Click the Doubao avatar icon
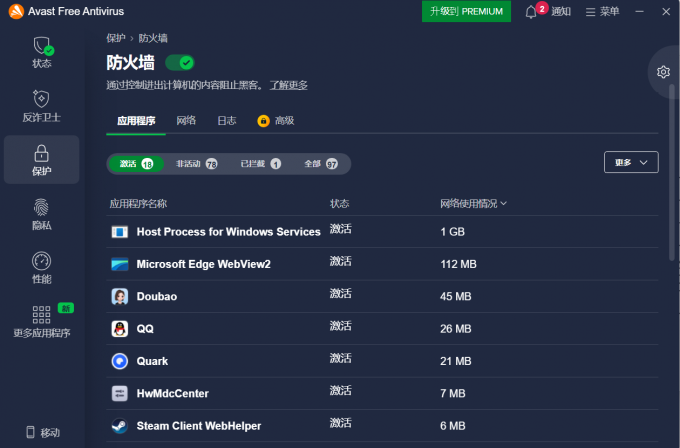This screenshot has height=448, width=680. 120,296
